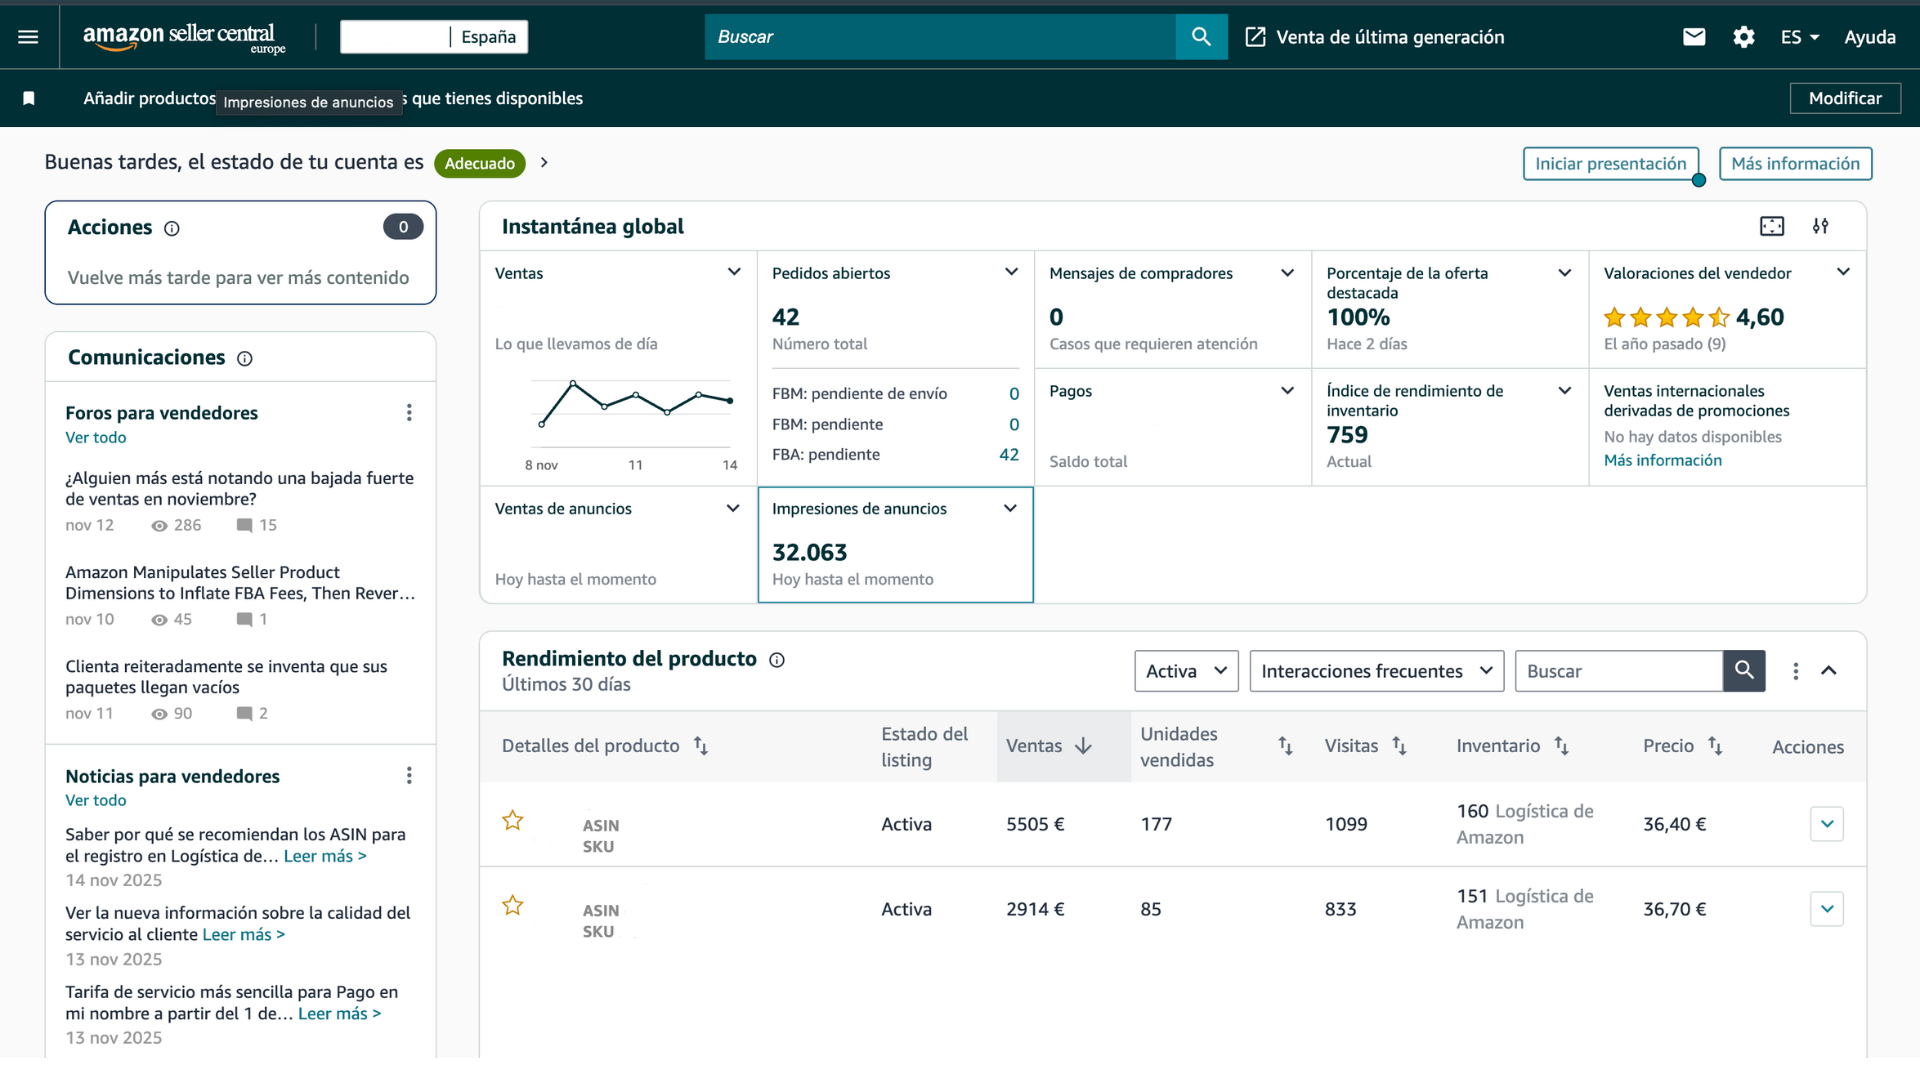Open the Ayuda menu item
This screenshot has width=1920, height=1080.
click(x=1869, y=37)
